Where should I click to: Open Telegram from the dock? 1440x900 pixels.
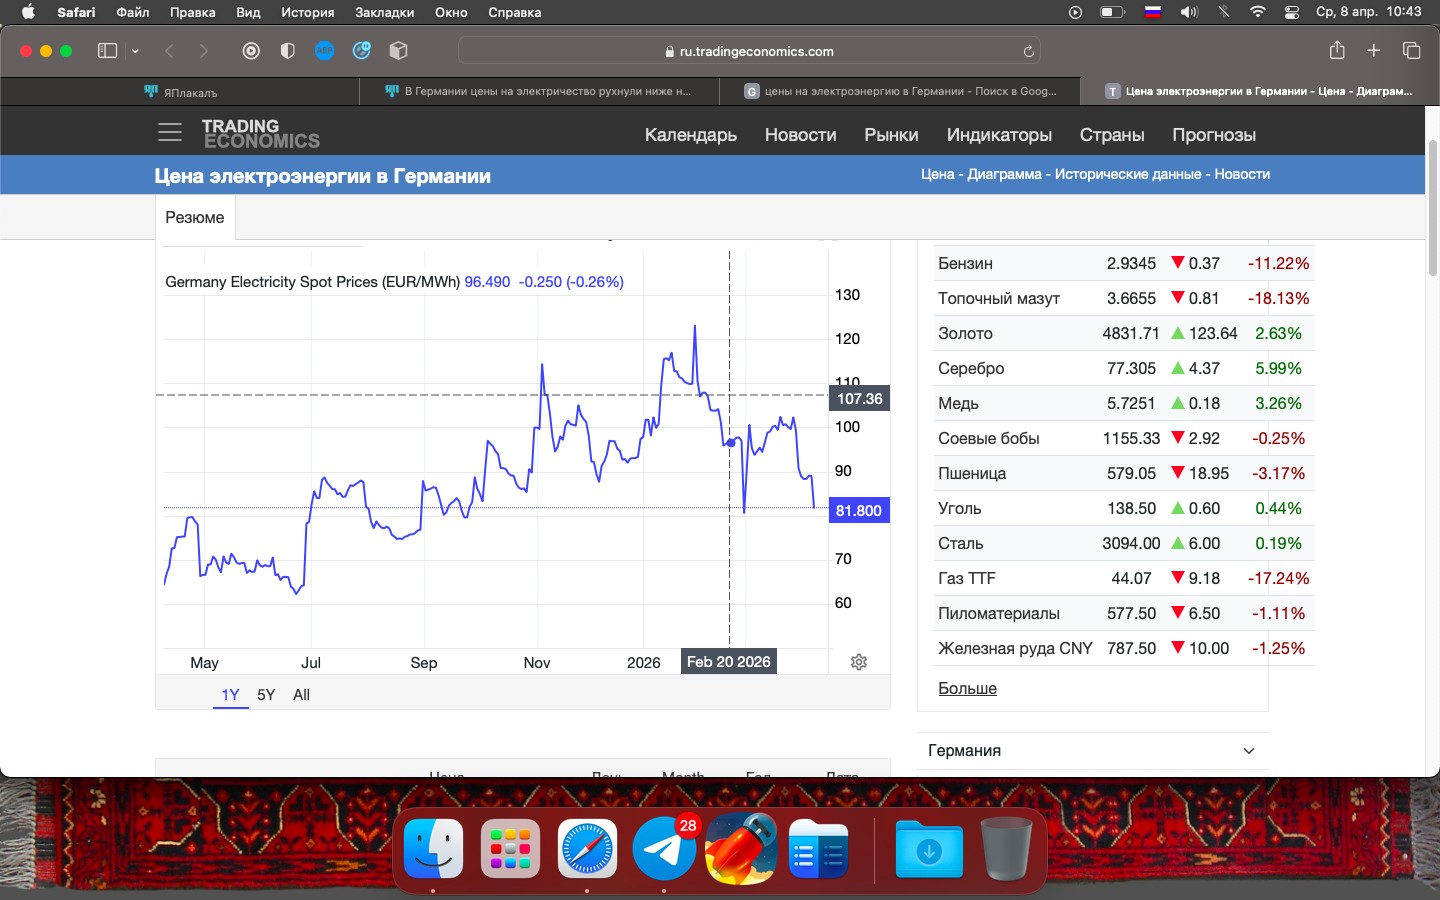pyautogui.click(x=664, y=848)
